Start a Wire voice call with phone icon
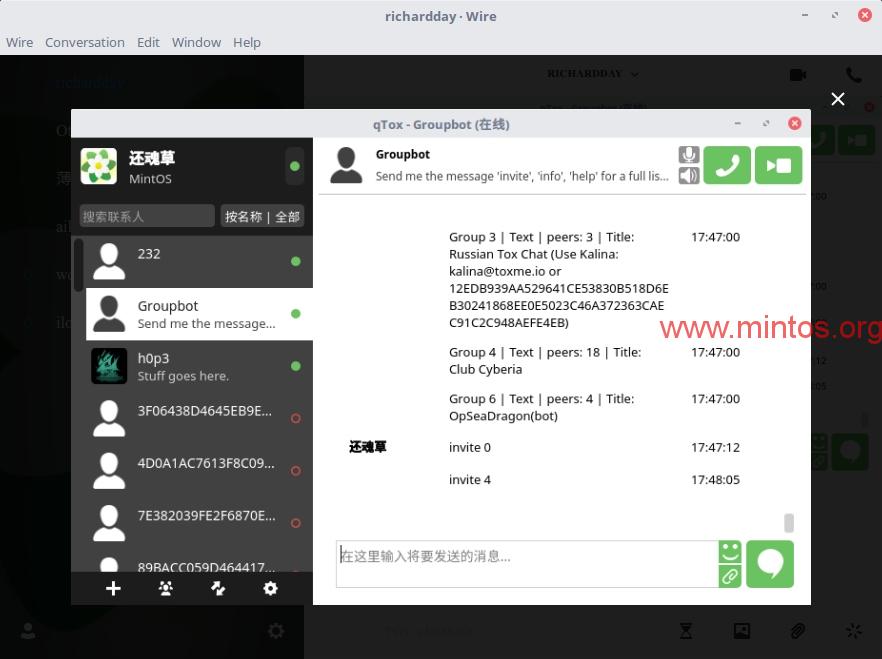Image resolution: width=882 pixels, height=659 pixels. coord(853,75)
